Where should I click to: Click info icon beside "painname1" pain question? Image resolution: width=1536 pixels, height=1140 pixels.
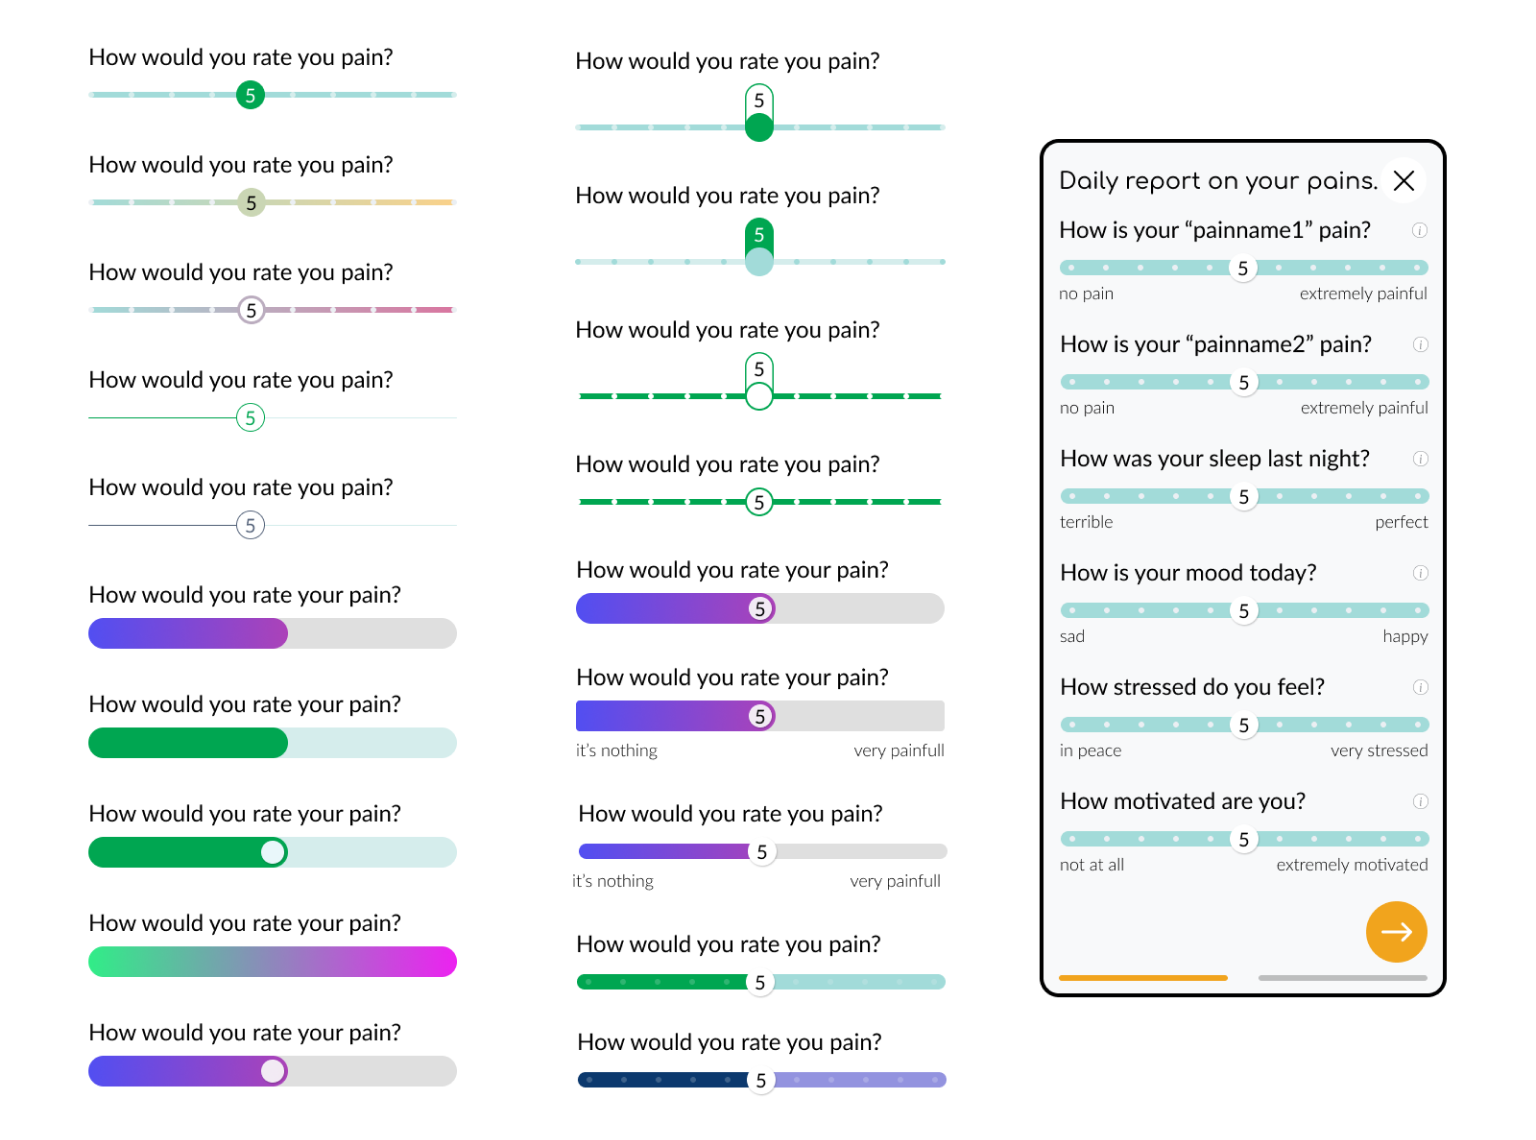click(1419, 231)
